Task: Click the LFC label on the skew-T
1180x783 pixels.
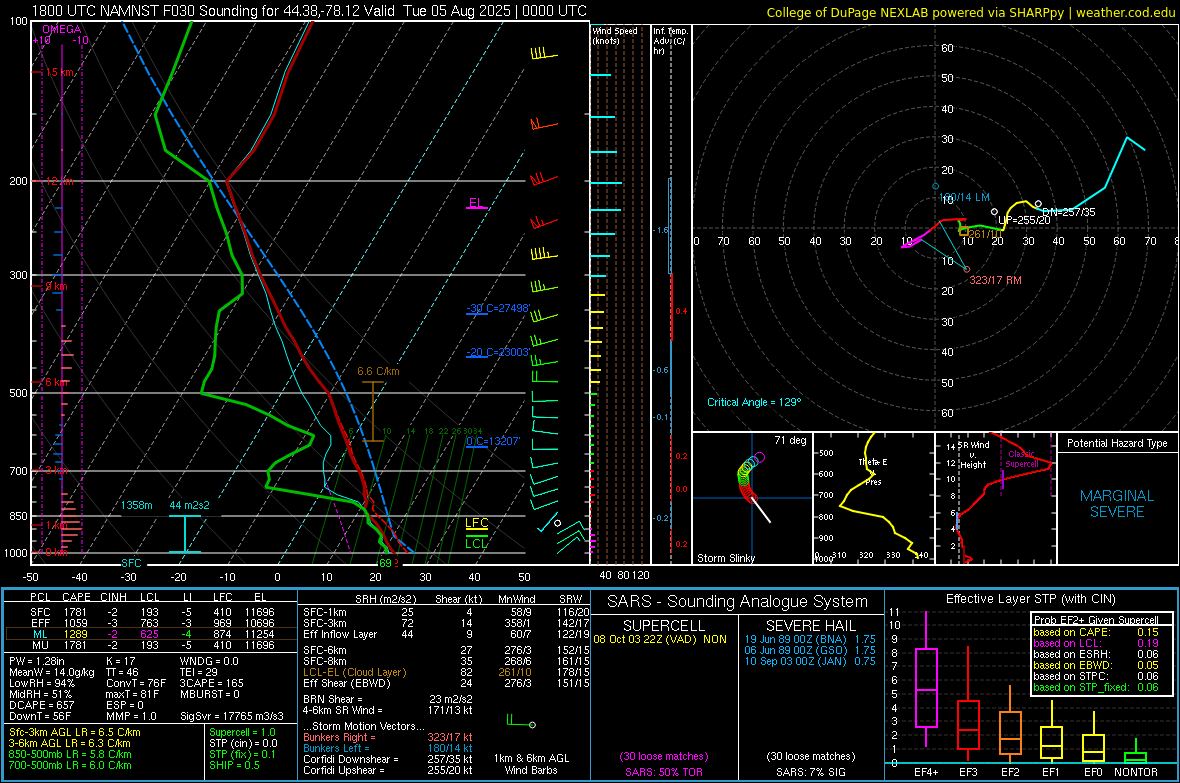Action: coord(476,523)
